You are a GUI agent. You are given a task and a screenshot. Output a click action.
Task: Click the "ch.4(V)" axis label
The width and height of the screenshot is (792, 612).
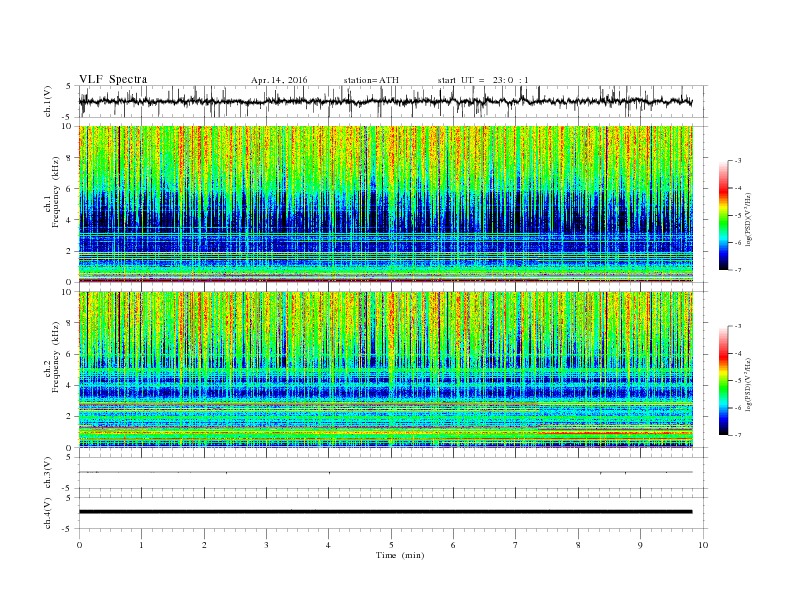[47, 513]
